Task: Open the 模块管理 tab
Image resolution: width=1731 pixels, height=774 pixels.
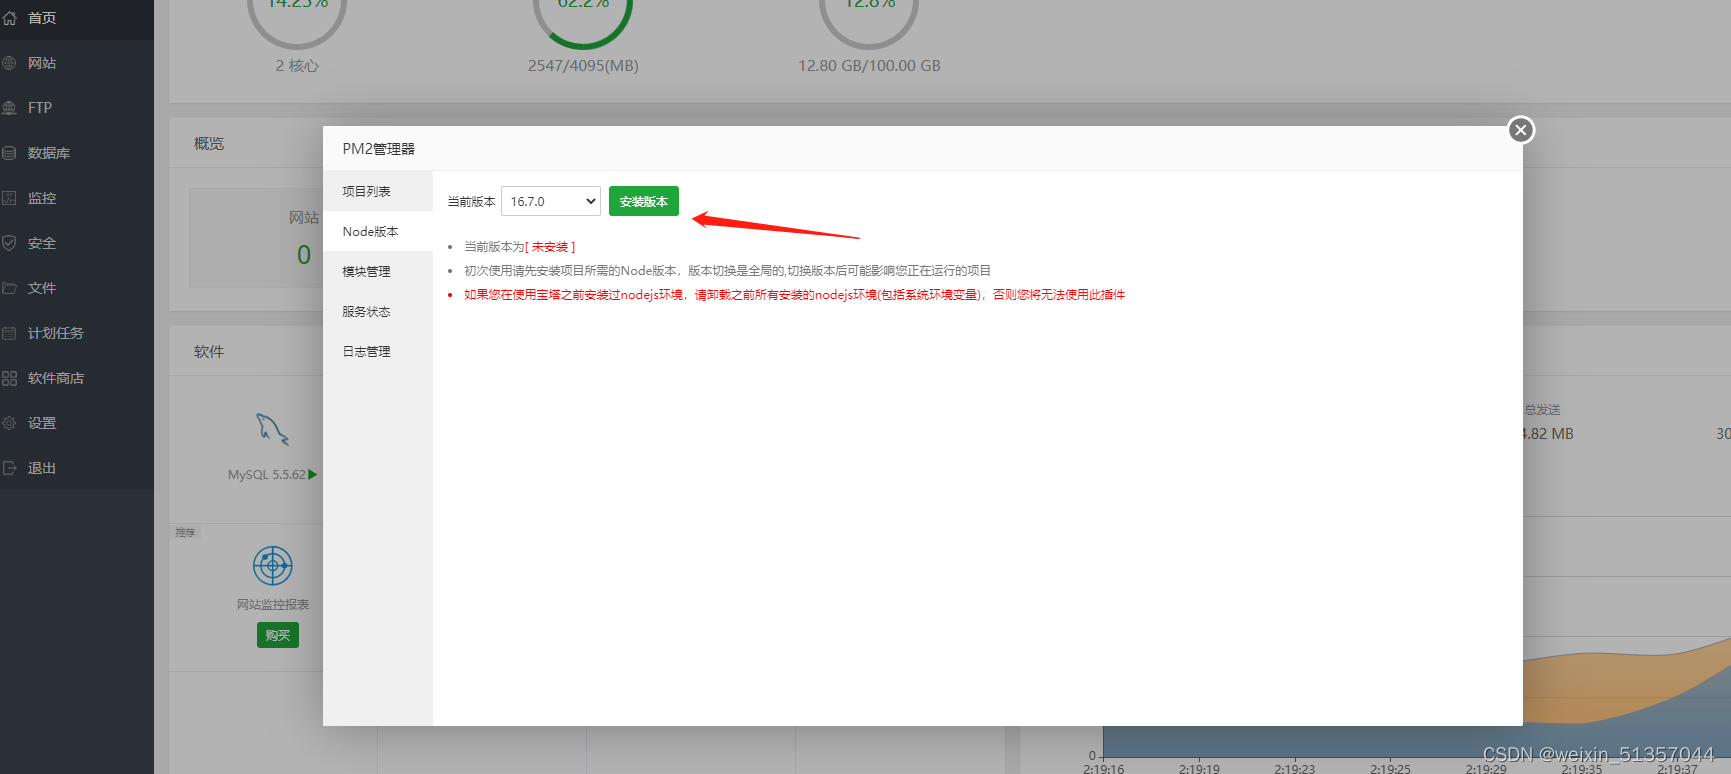Action: 378,271
